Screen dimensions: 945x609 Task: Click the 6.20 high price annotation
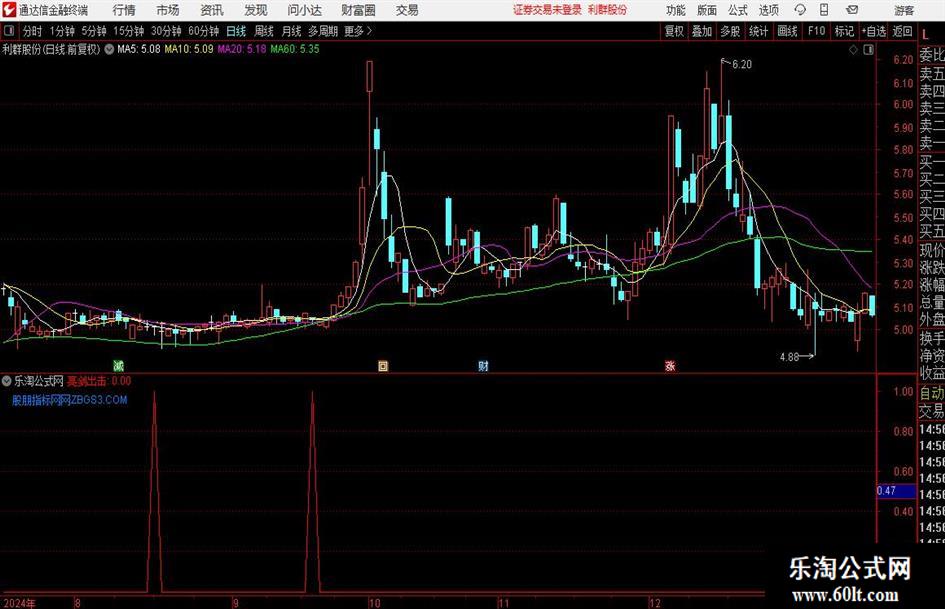tap(742, 65)
